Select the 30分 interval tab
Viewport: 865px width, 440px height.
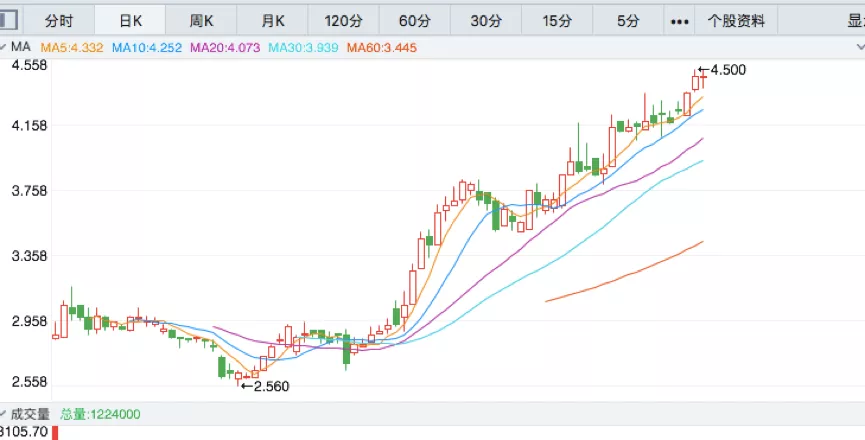click(x=486, y=22)
